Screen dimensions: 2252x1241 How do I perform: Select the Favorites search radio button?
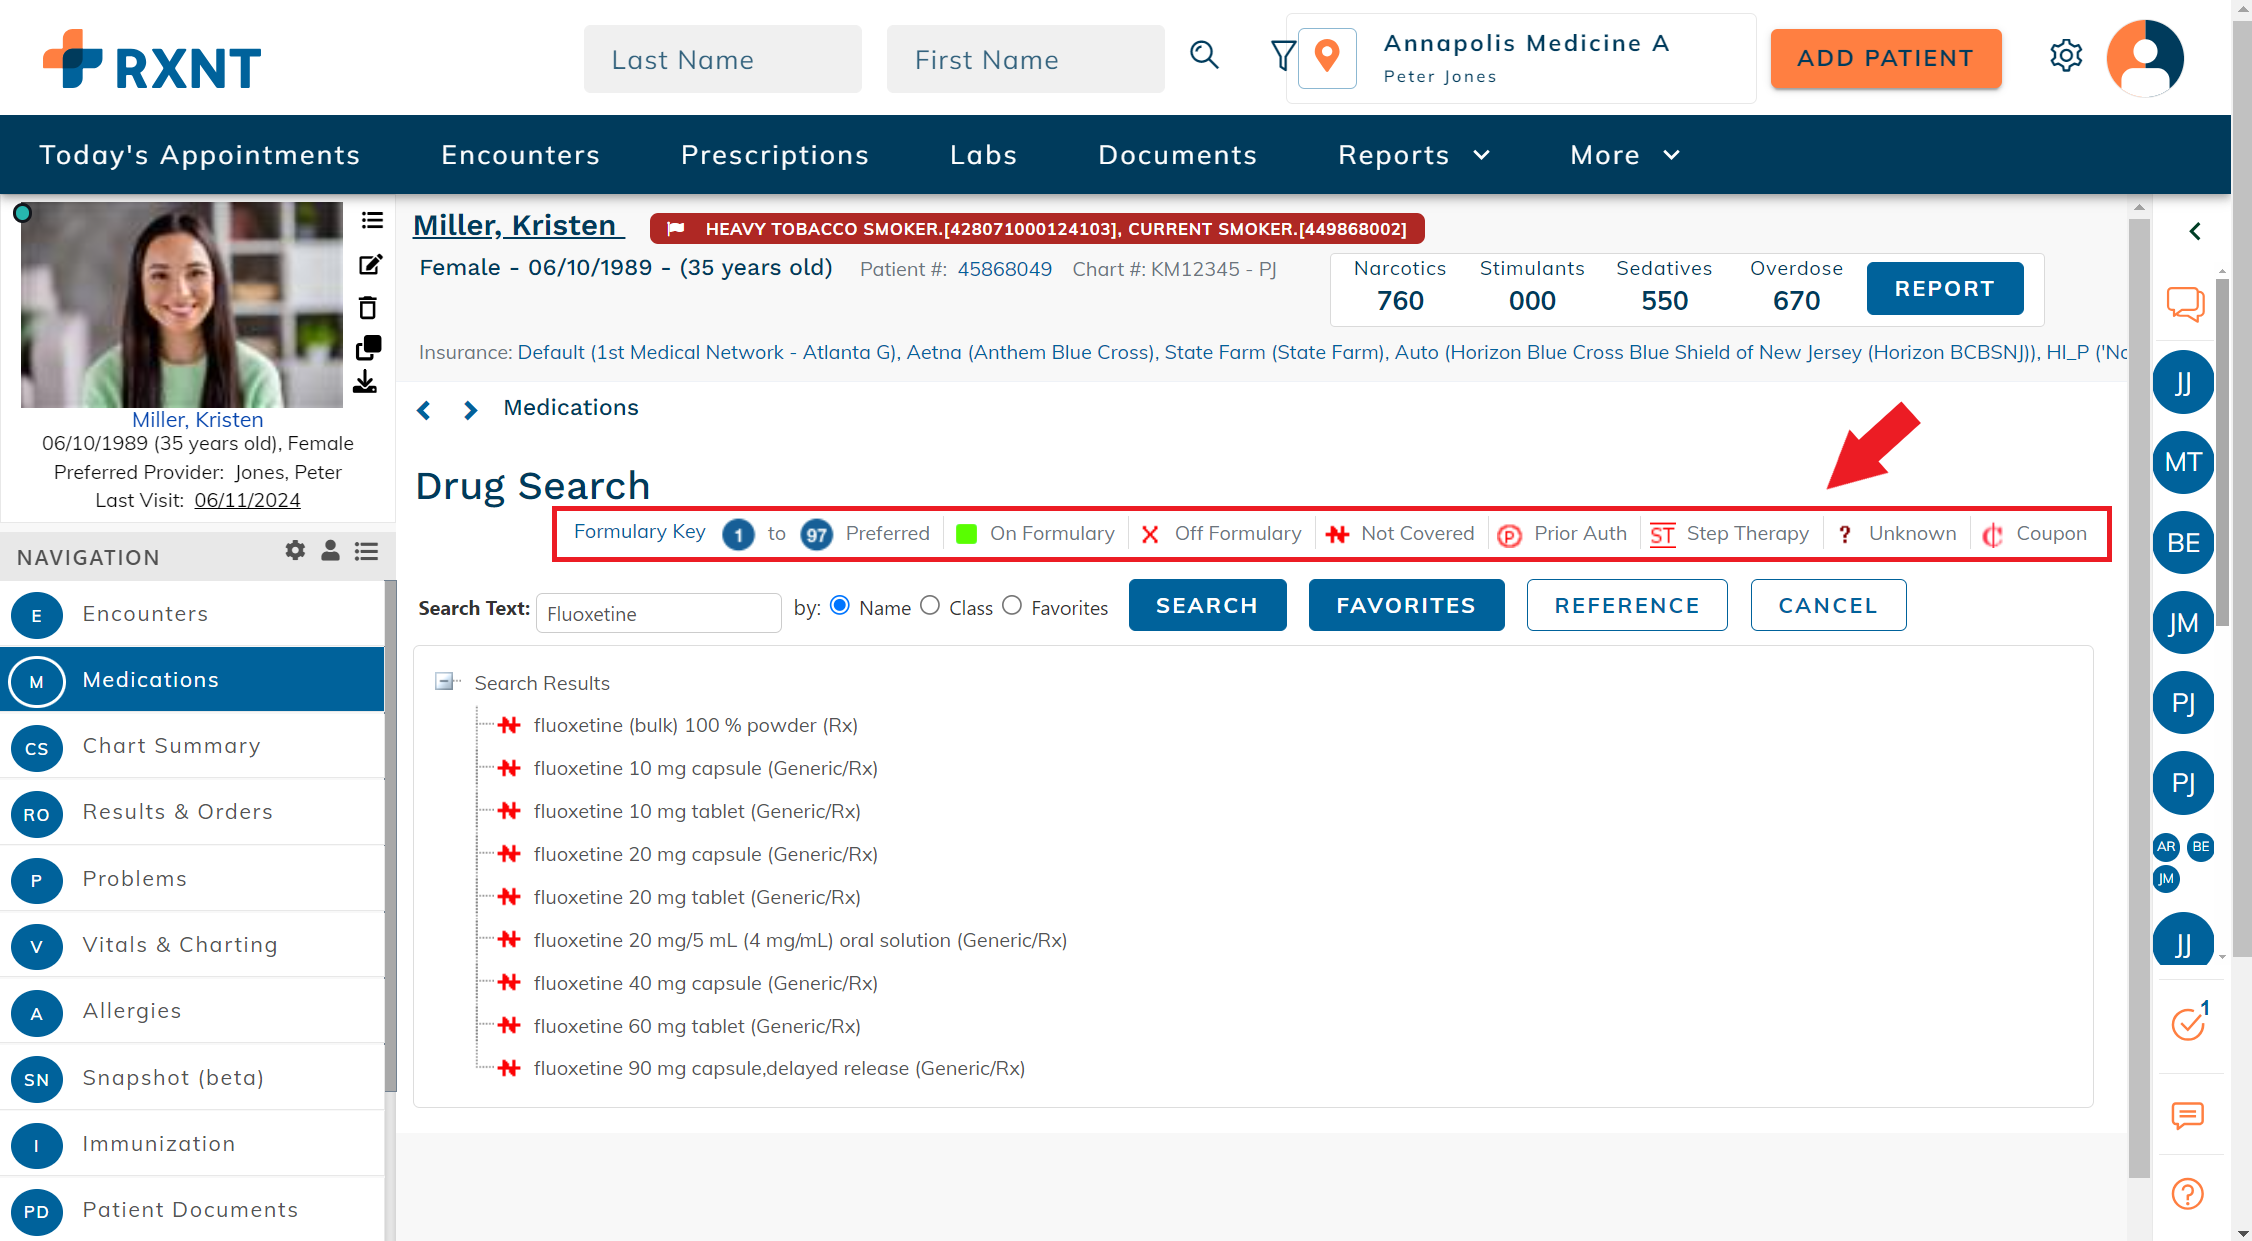pyautogui.click(x=1012, y=606)
